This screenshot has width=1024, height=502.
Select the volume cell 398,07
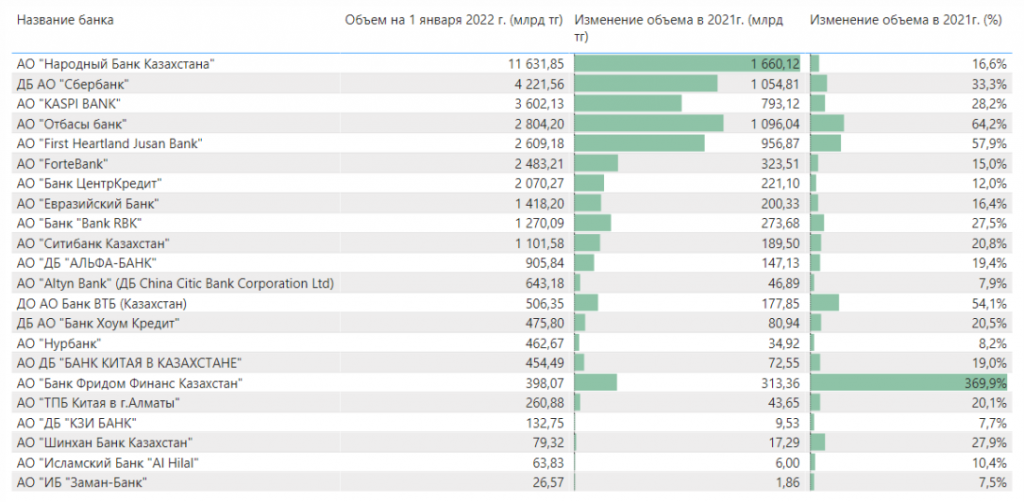pos(544,383)
